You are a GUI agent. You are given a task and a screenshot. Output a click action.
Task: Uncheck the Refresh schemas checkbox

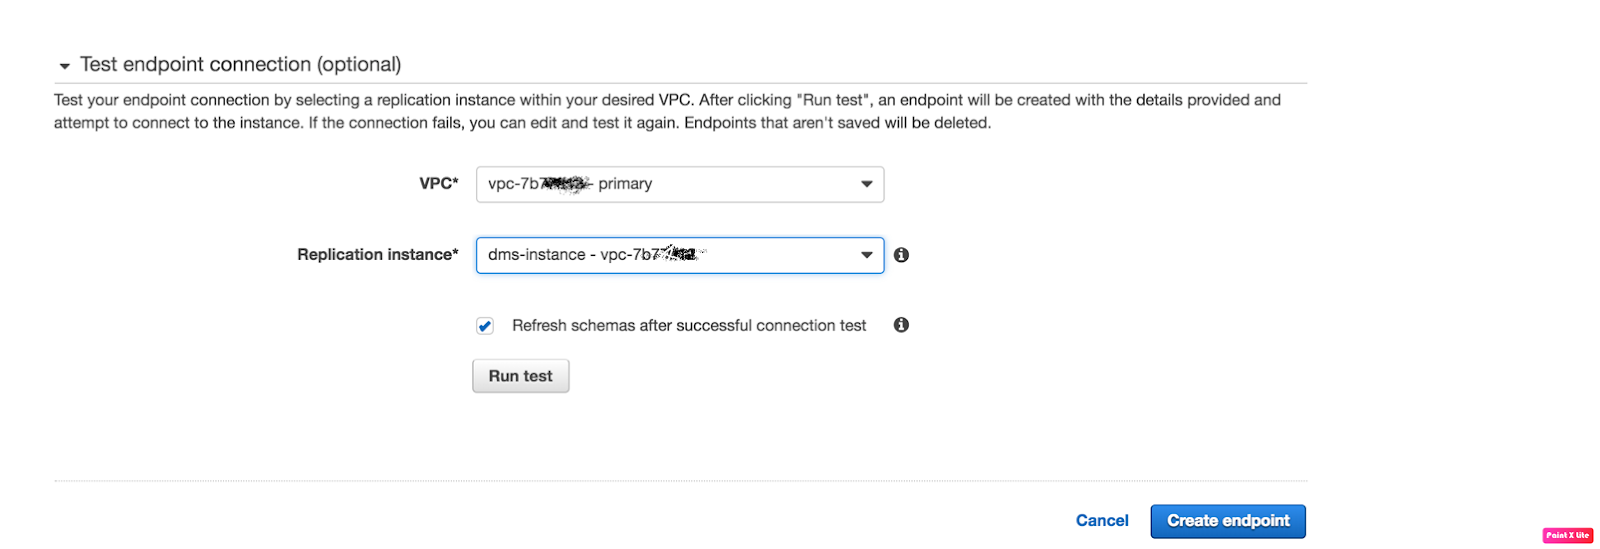click(485, 326)
